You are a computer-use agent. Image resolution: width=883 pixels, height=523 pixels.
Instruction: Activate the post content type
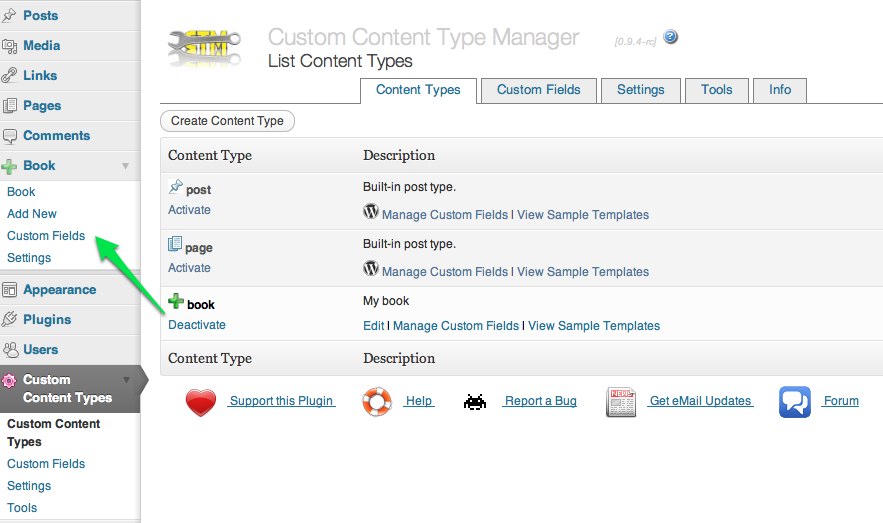[x=189, y=210]
